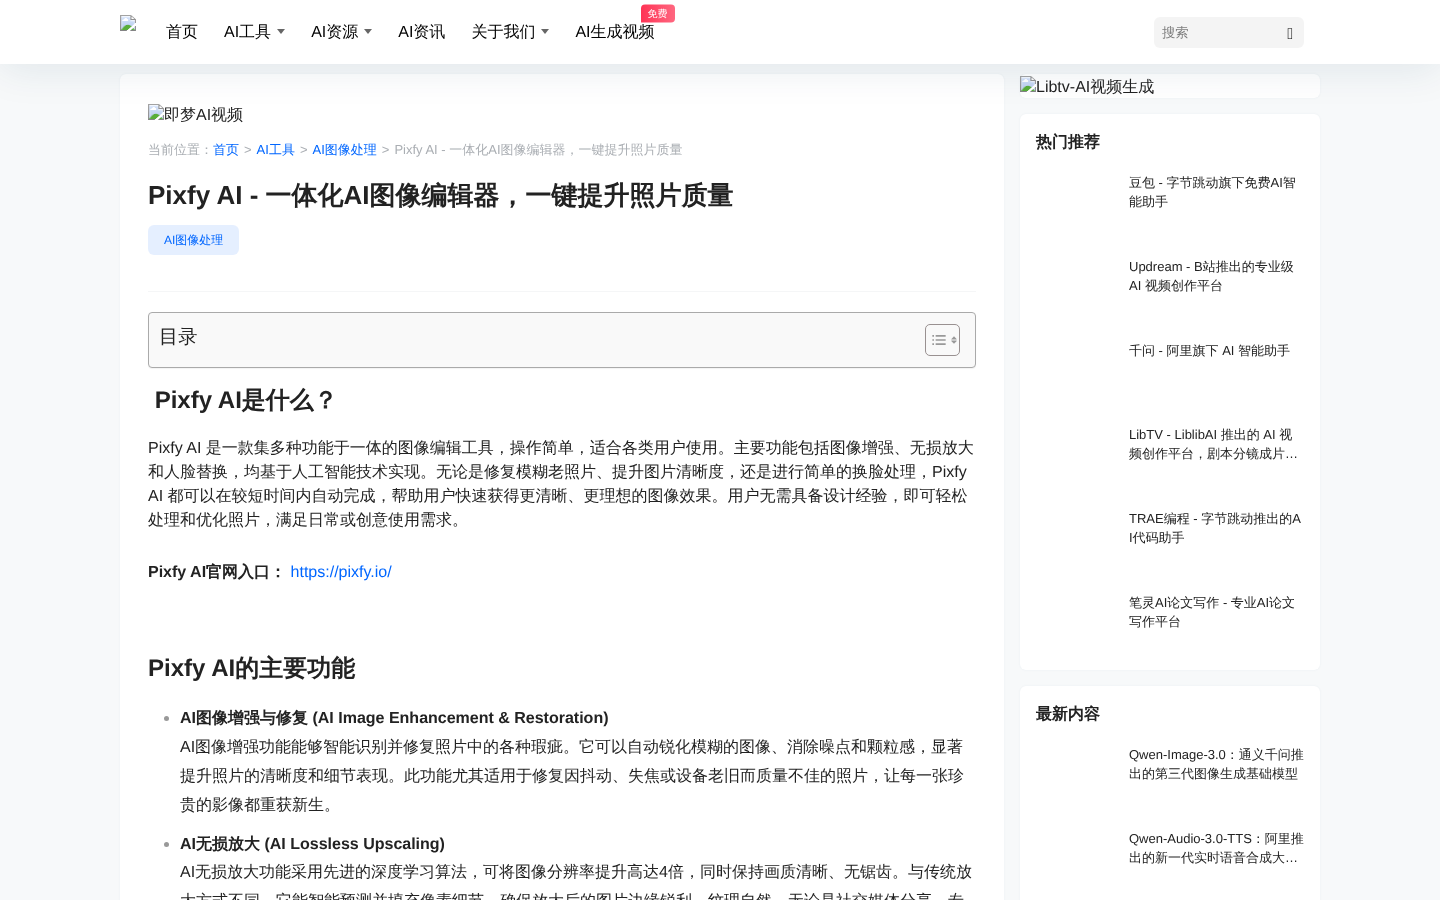Click the Libtv-AI视频生成 banner
This screenshot has height=900, width=1440.
coord(1087,86)
